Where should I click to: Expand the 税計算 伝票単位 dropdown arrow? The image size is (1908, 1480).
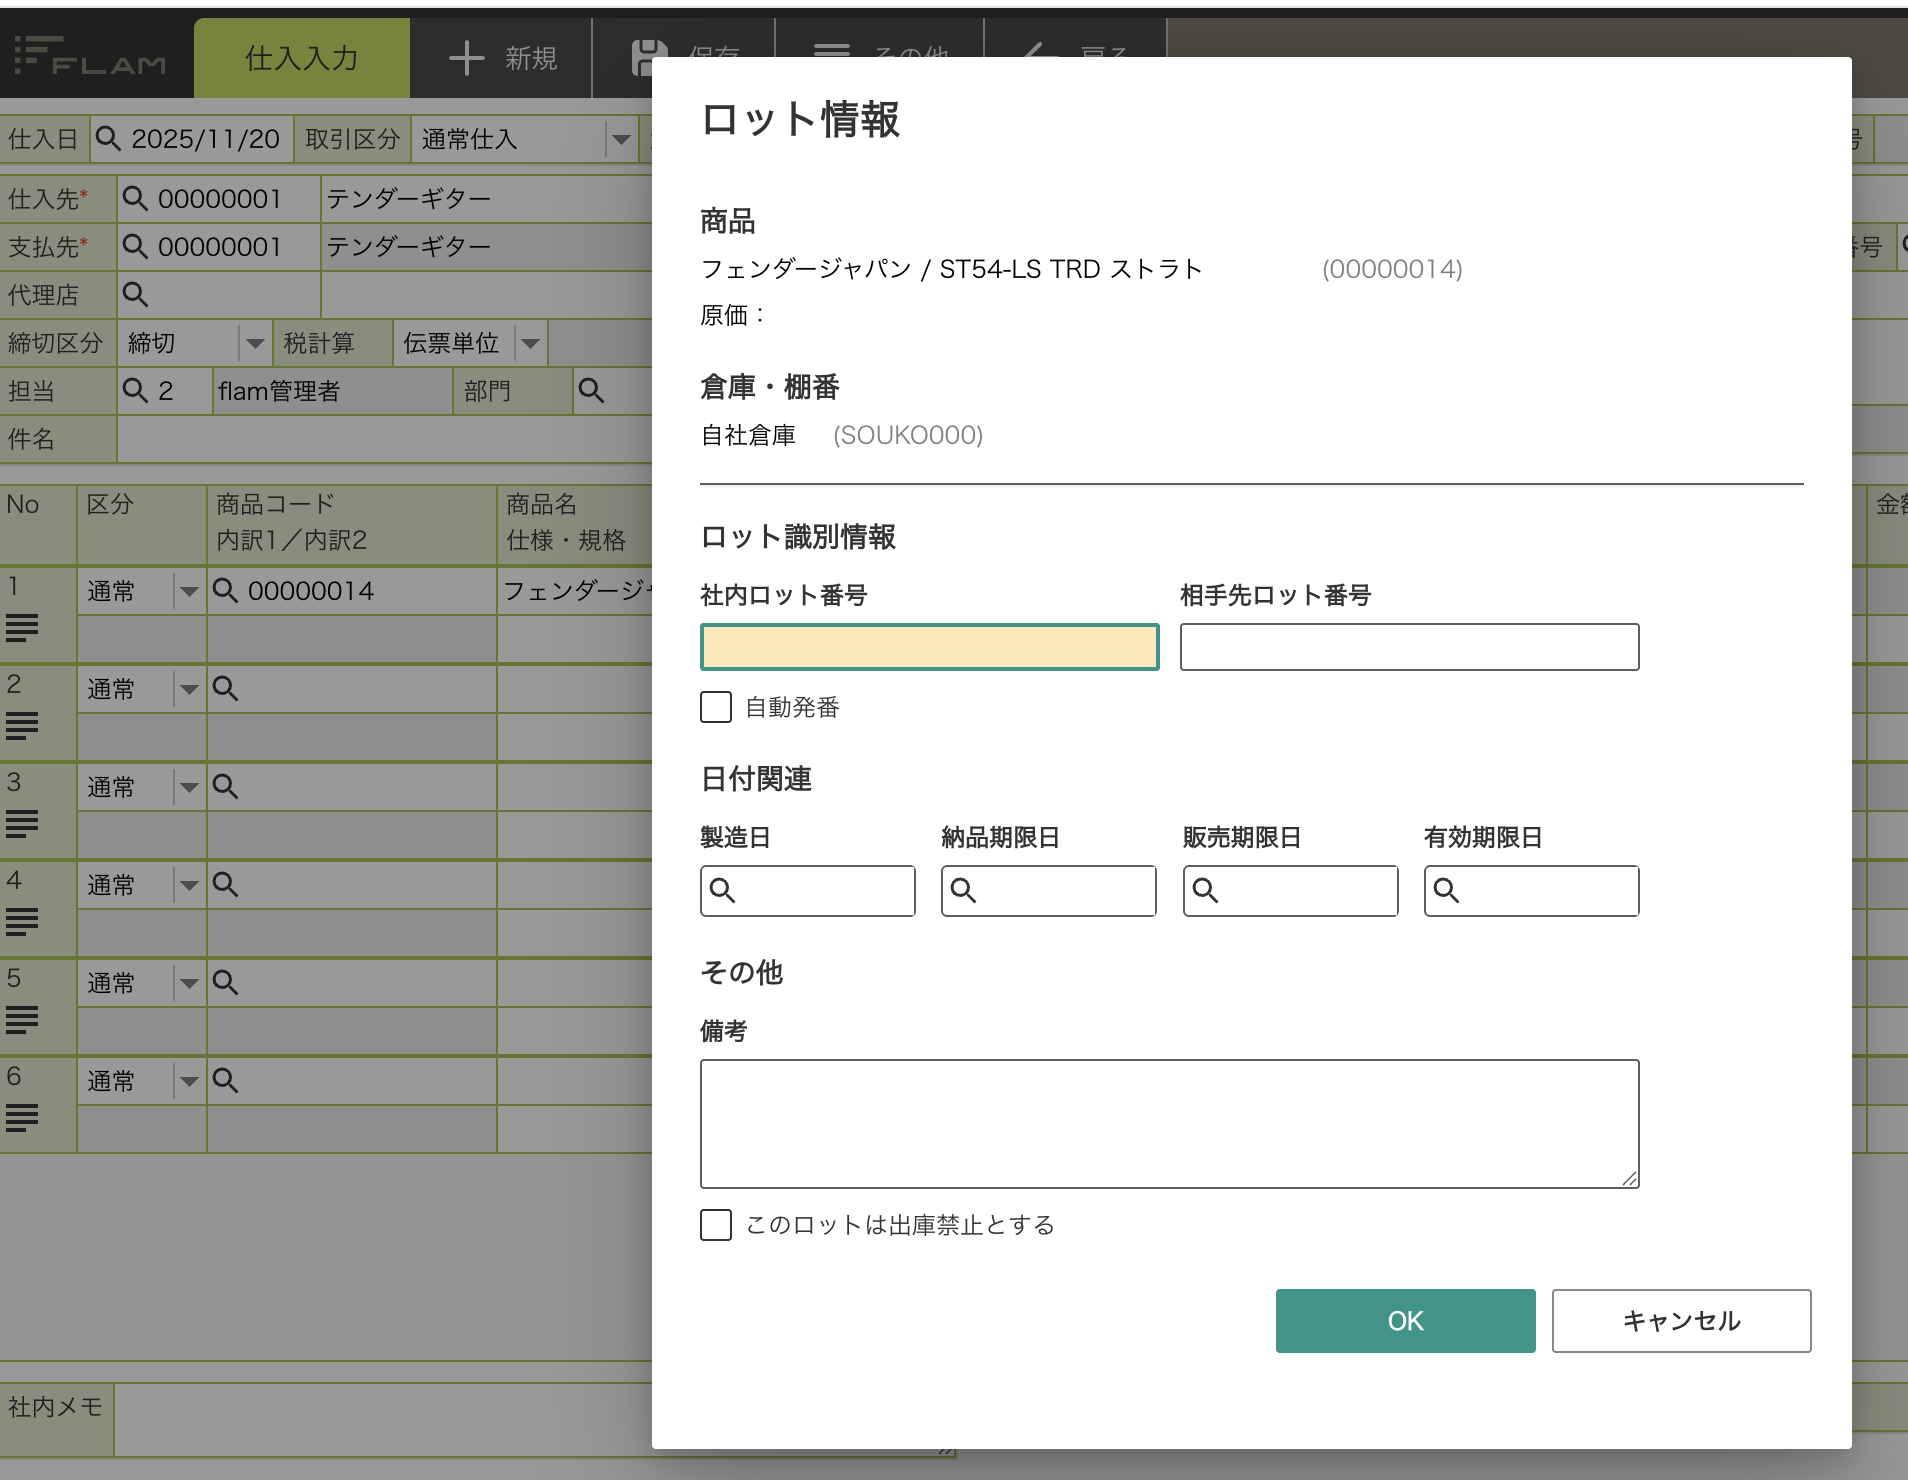click(x=530, y=343)
